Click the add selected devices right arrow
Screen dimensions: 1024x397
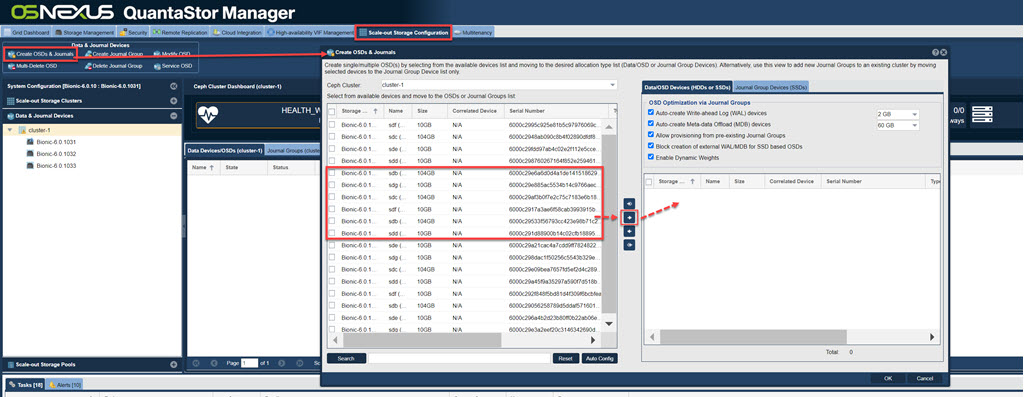(x=629, y=217)
